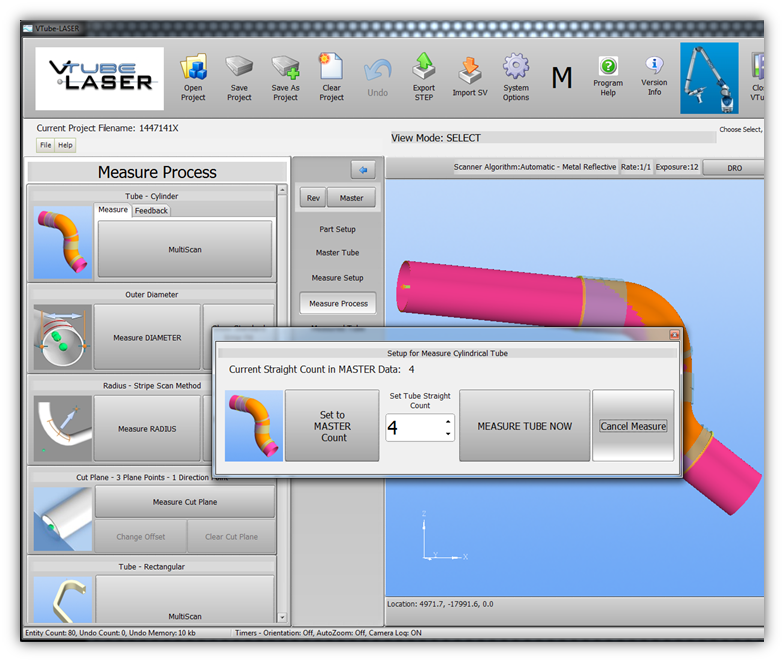Select the Master Tube step
Screen dimensions: 784x665
pos(337,253)
